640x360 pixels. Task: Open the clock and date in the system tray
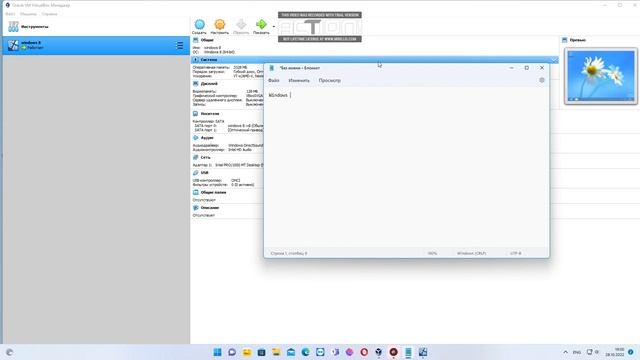click(615, 352)
